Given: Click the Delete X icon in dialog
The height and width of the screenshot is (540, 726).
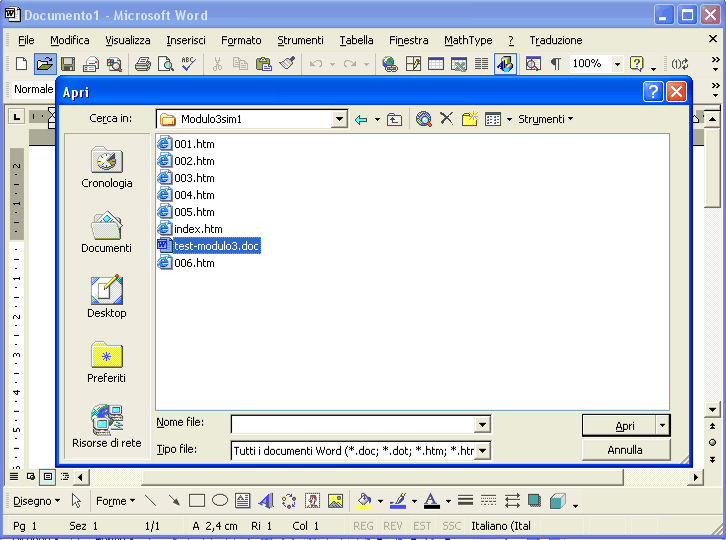Looking at the screenshot, I should click(x=446, y=119).
